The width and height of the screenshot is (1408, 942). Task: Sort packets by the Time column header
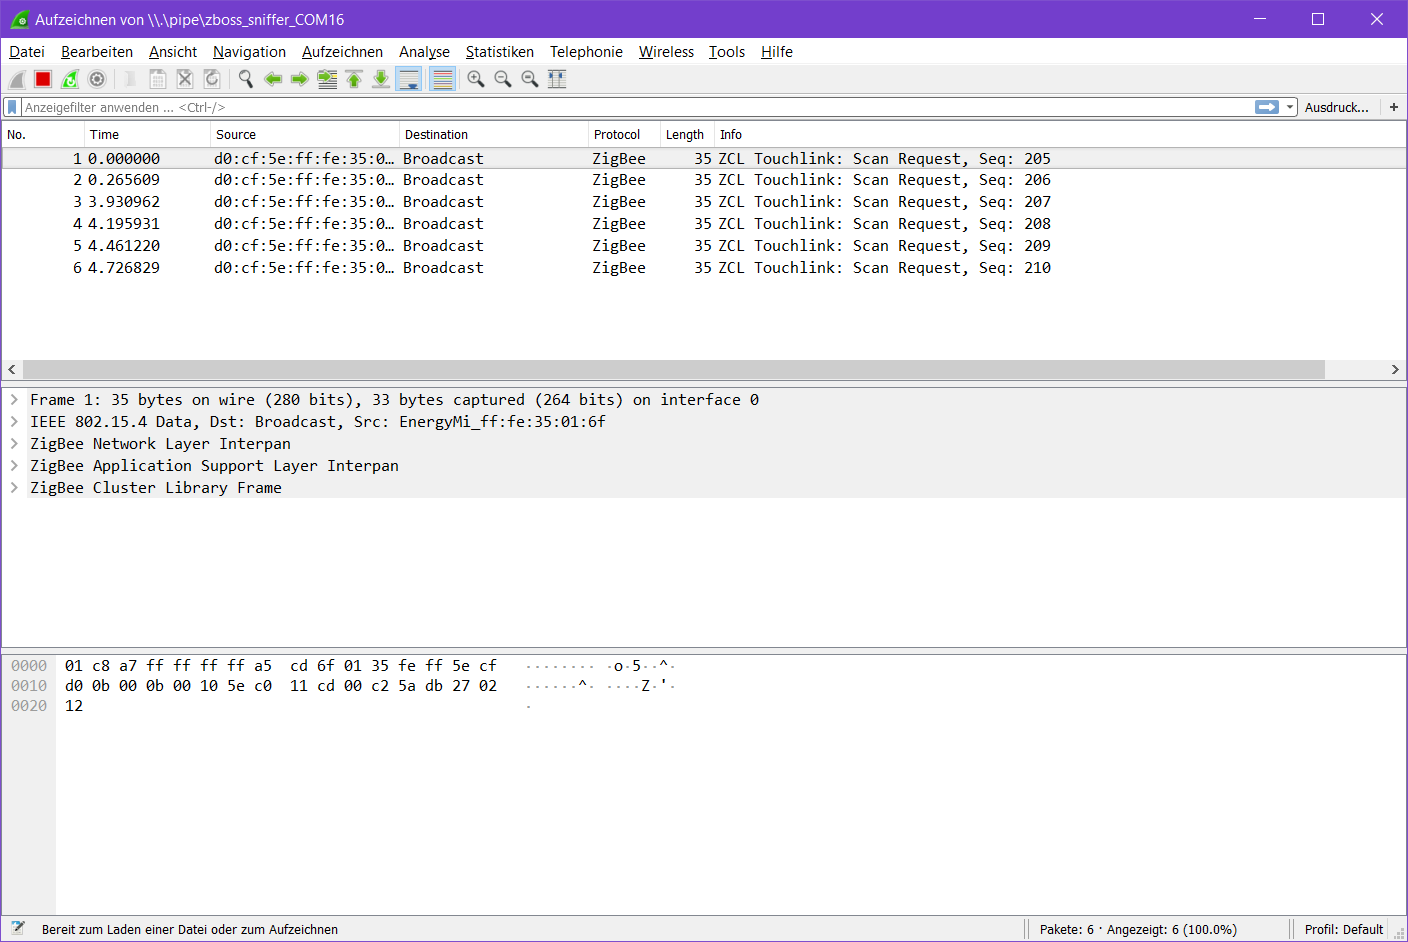pos(148,135)
